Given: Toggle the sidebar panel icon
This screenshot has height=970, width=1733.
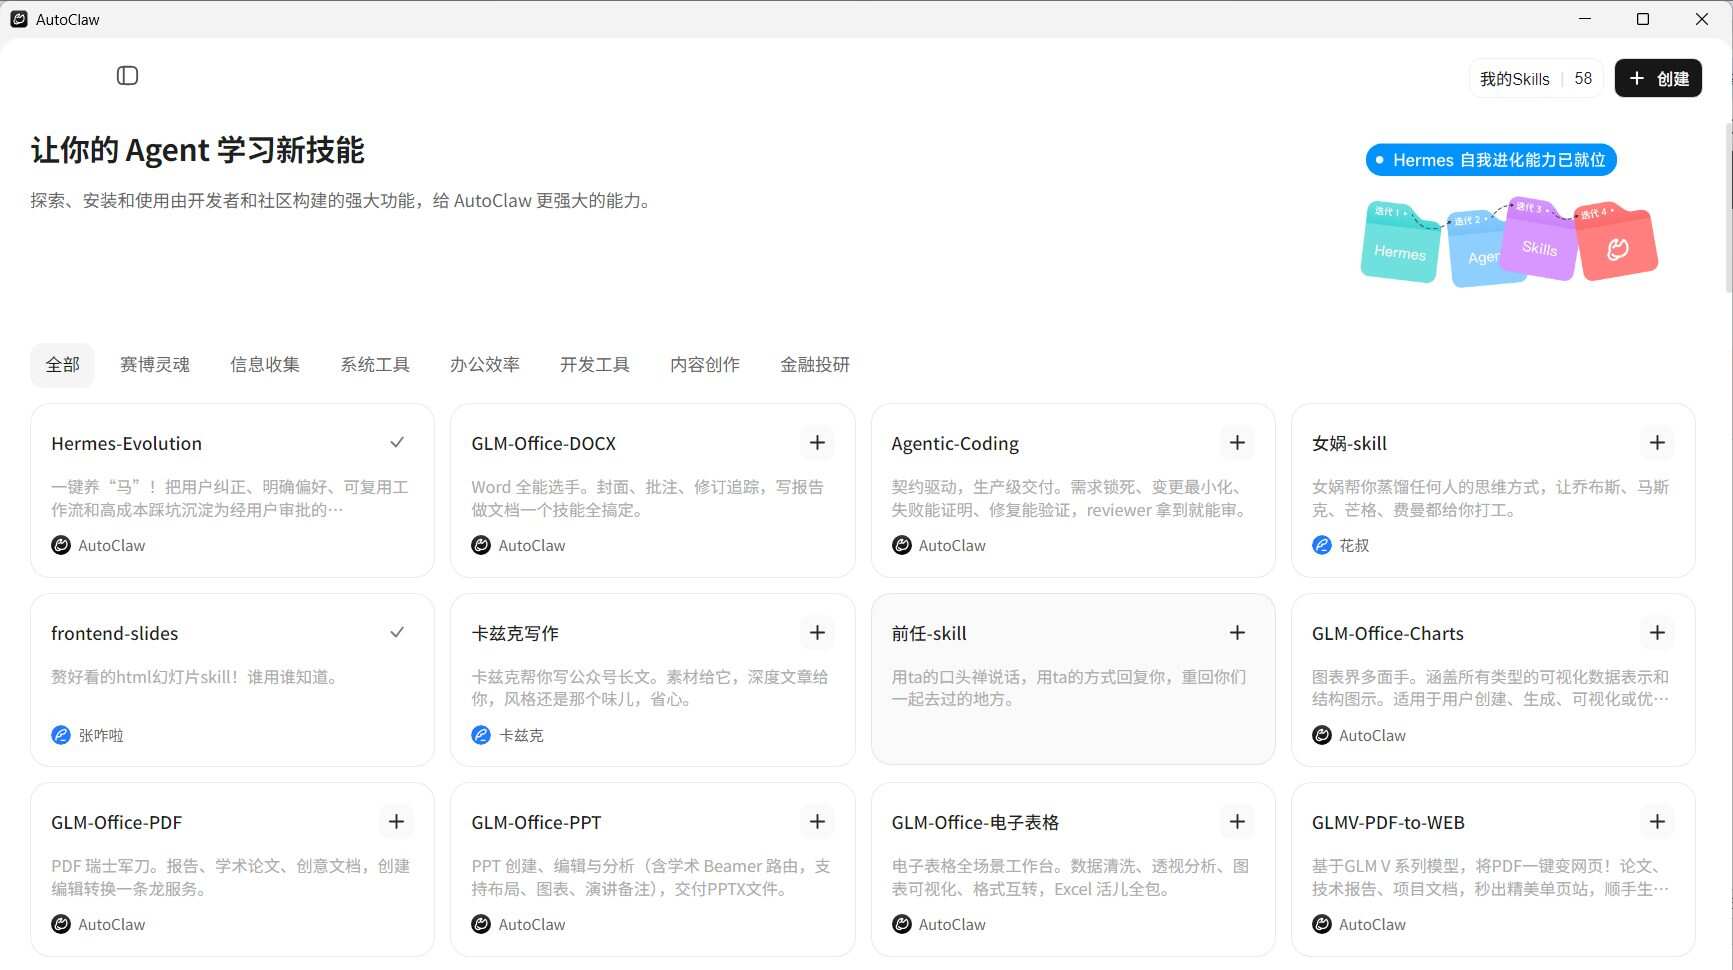Looking at the screenshot, I should click(x=127, y=76).
